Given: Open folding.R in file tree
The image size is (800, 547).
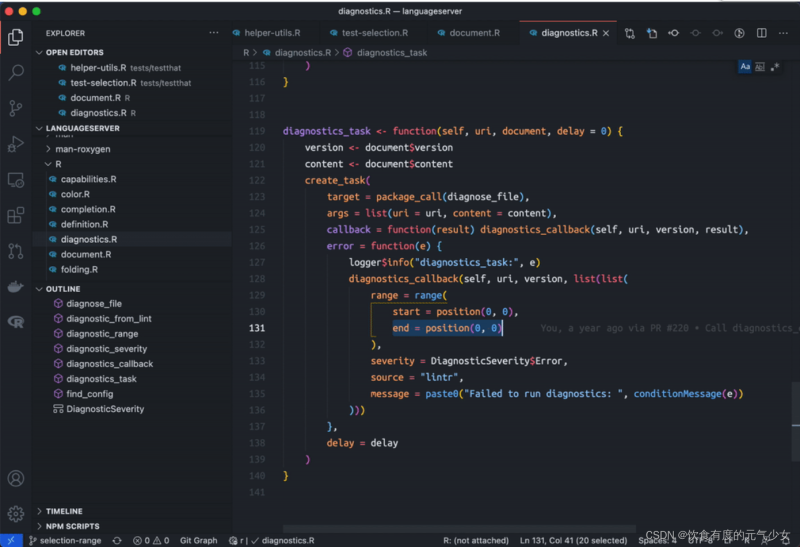Looking at the screenshot, I should point(132,269).
